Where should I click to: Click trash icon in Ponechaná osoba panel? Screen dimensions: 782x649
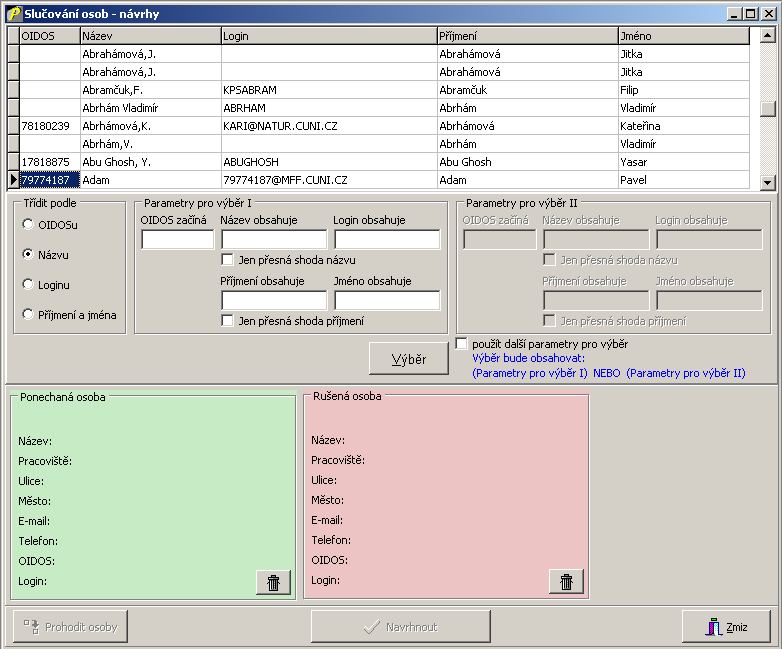(273, 582)
